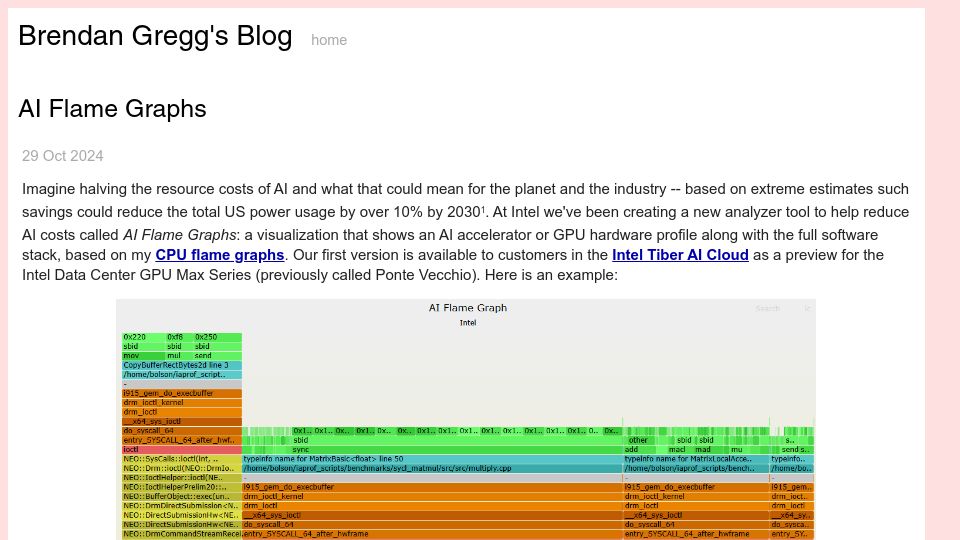Select the NEO::Drm::ioctl frame
The height and width of the screenshot is (540, 960).
tap(182, 468)
